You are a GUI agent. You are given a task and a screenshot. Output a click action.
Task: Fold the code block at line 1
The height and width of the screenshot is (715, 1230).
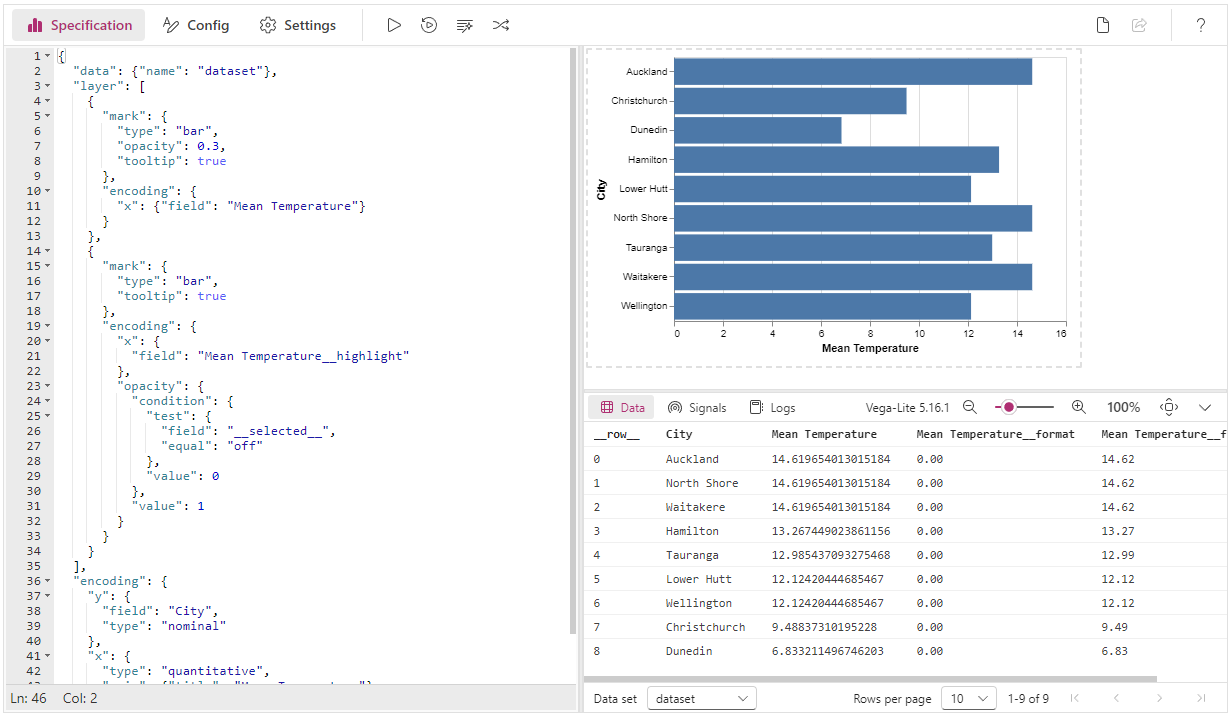tap(47, 56)
